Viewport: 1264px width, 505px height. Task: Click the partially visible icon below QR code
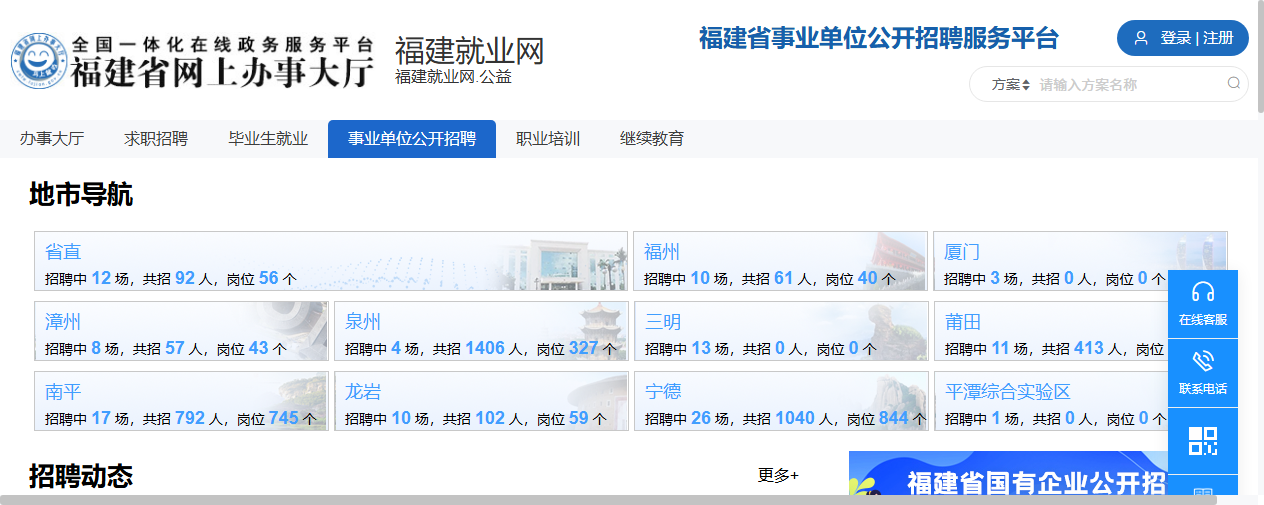tap(1203, 491)
